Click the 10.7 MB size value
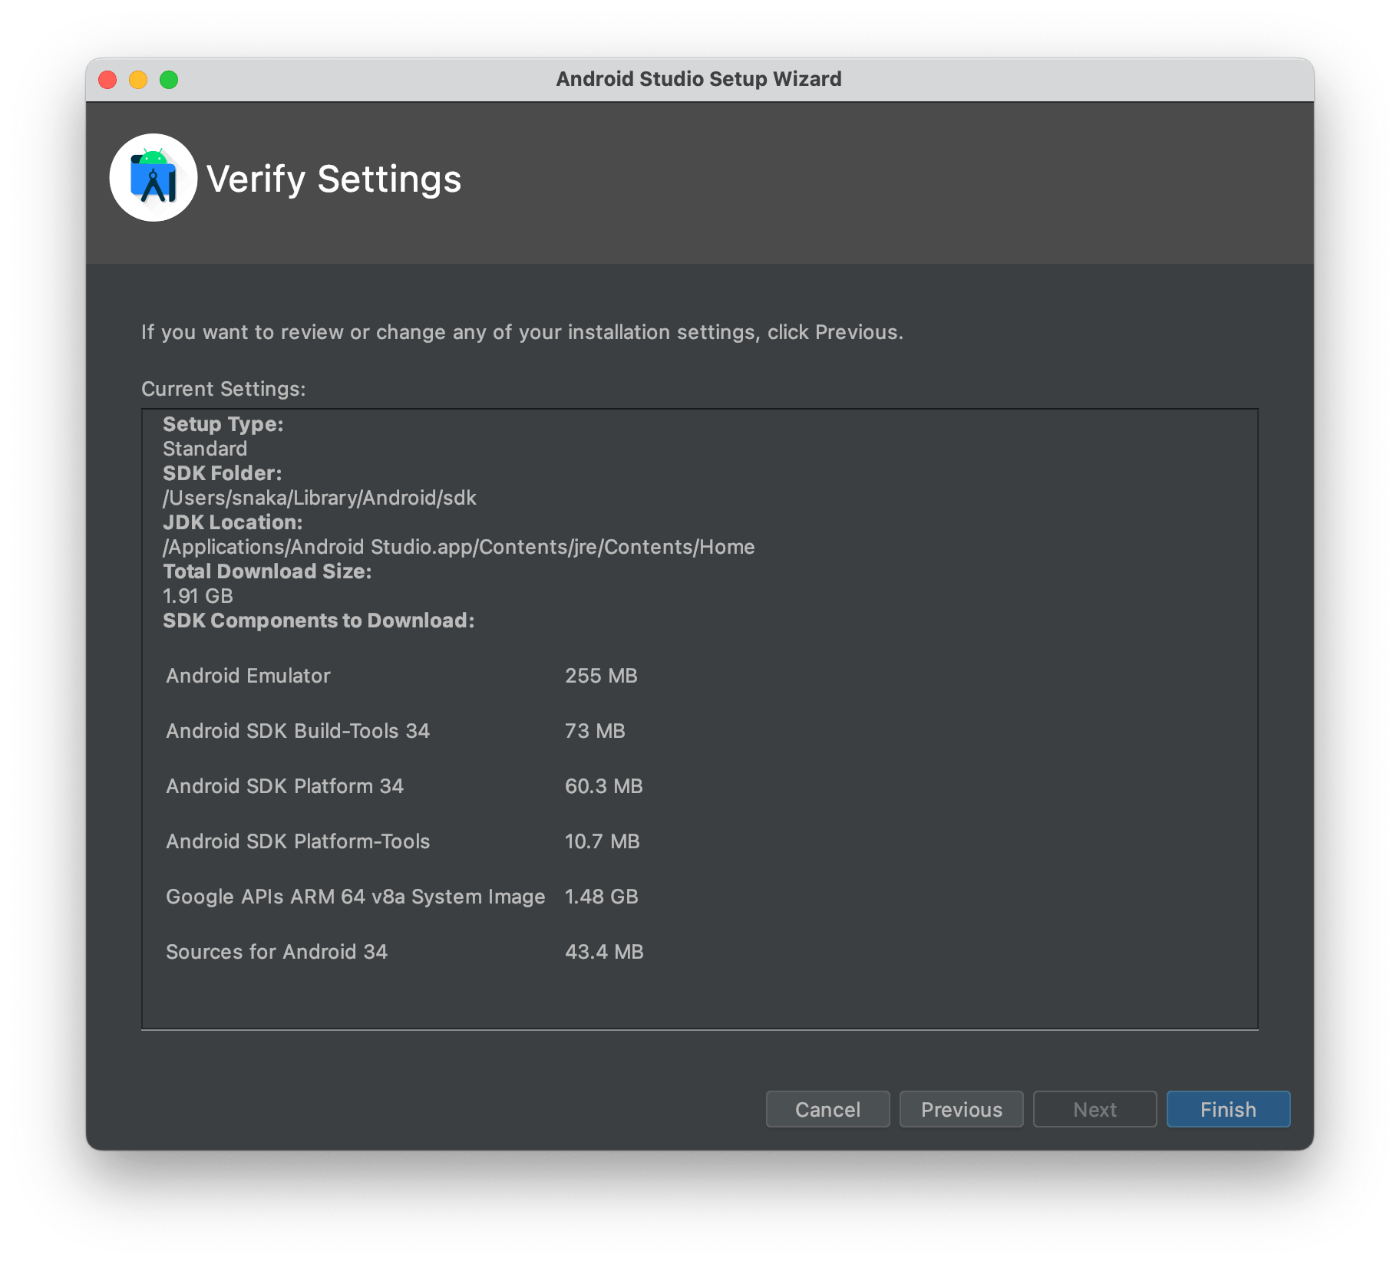 (602, 841)
